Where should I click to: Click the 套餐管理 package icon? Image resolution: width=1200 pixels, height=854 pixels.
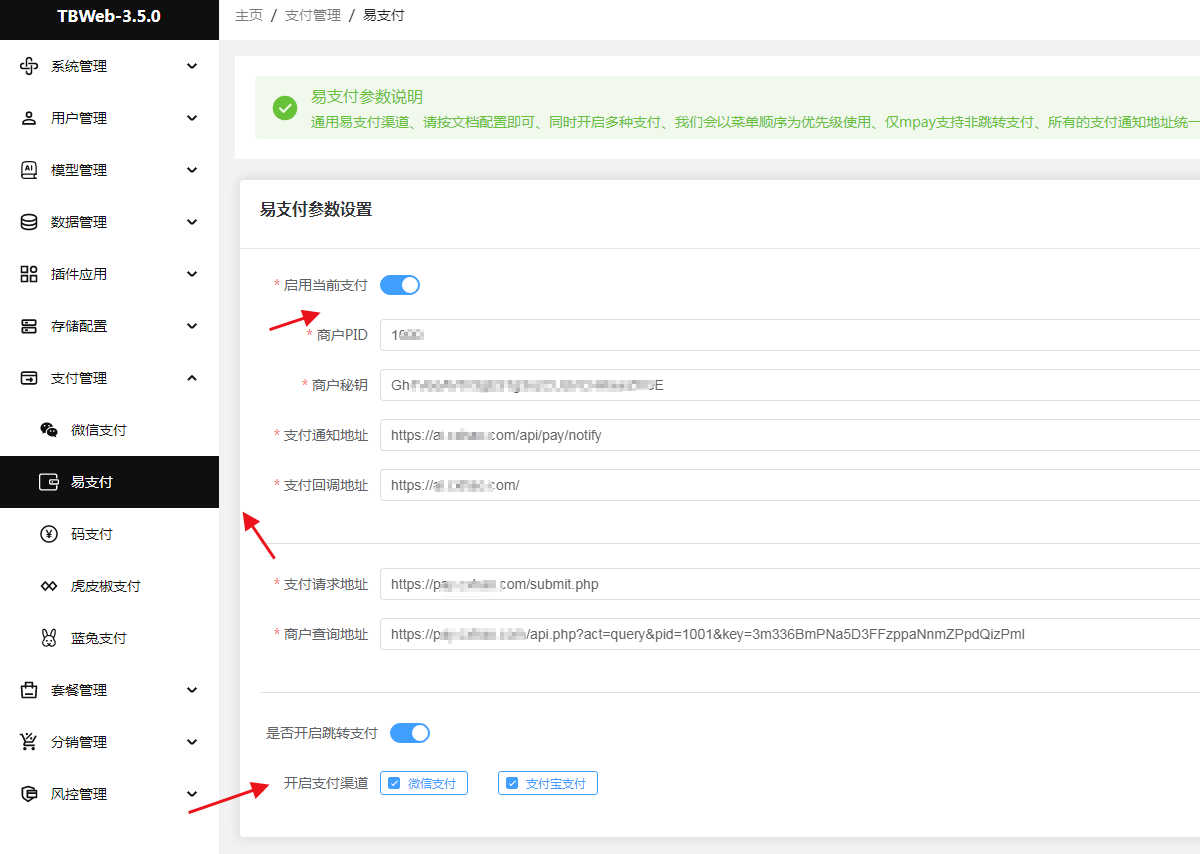click(29, 690)
